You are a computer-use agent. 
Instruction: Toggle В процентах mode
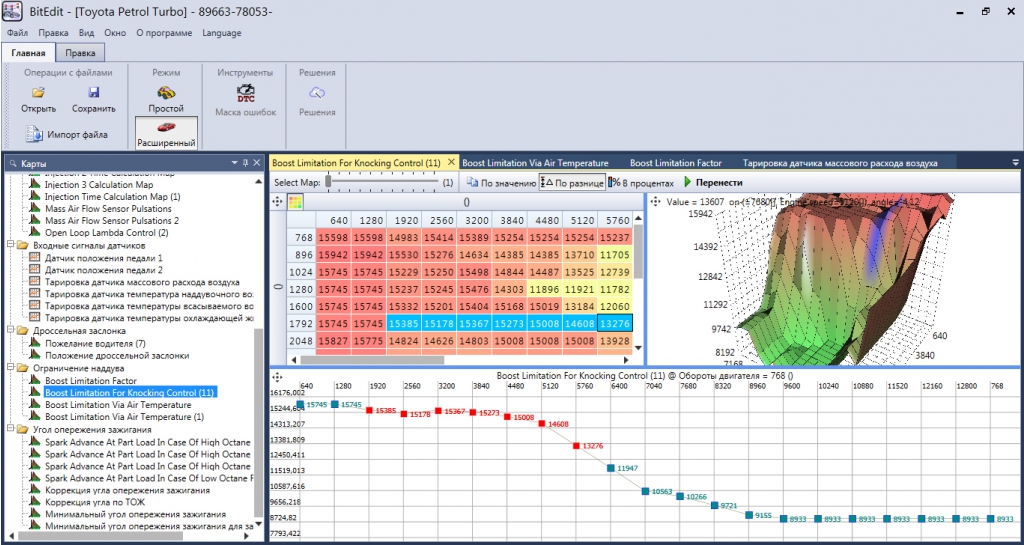click(641, 183)
